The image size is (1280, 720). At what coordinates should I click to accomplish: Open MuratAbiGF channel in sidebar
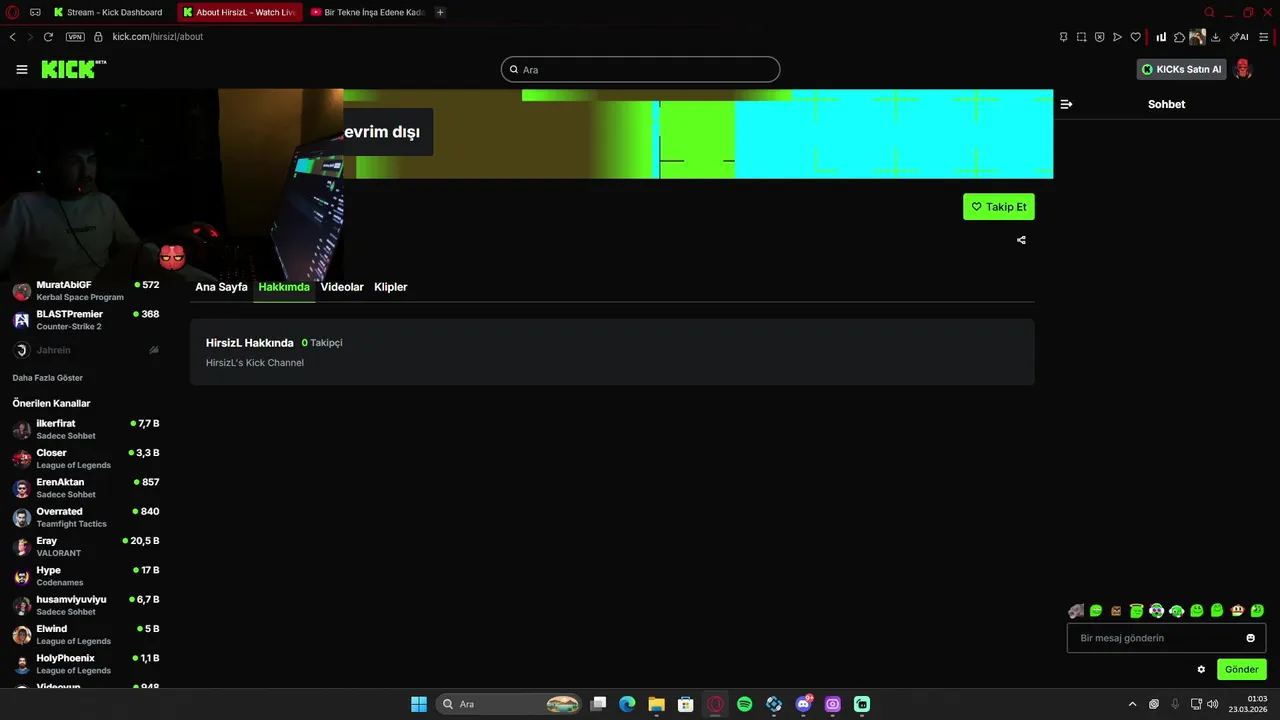pos(86,291)
